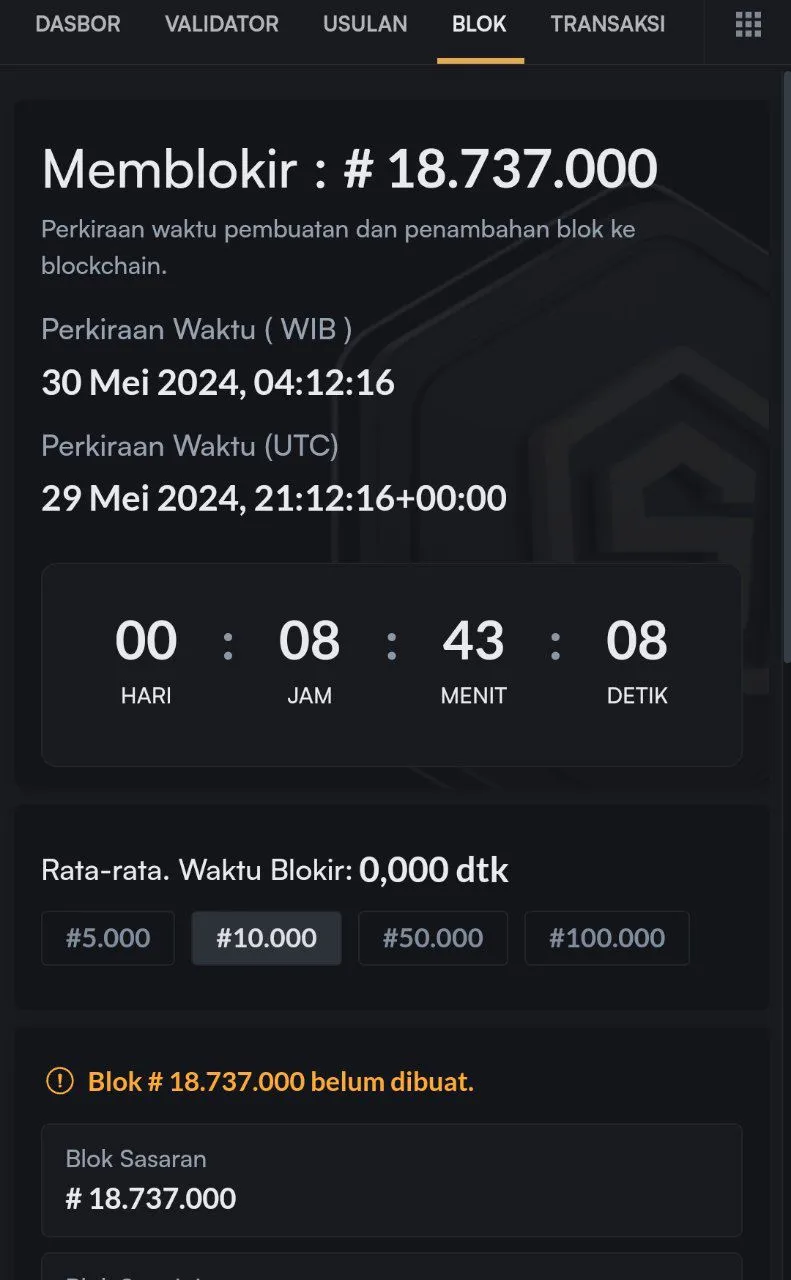The image size is (791, 1280).
Task: Click the countdown MENIT value
Action: coord(474,641)
